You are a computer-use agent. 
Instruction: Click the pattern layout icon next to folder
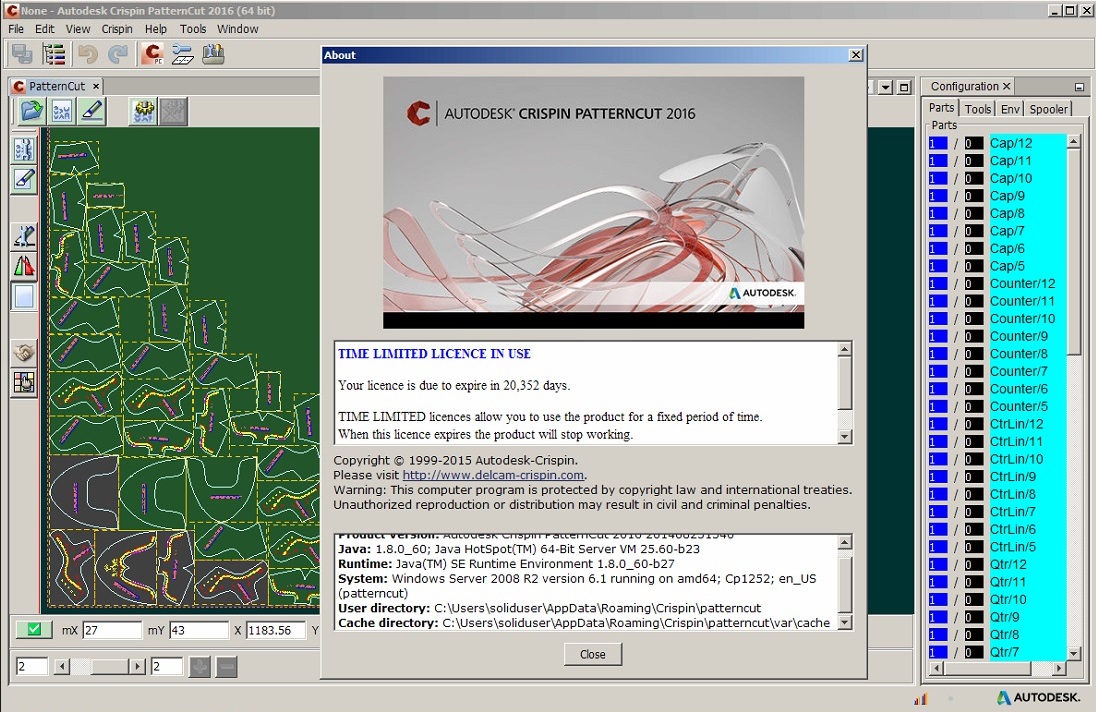coord(62,111)
